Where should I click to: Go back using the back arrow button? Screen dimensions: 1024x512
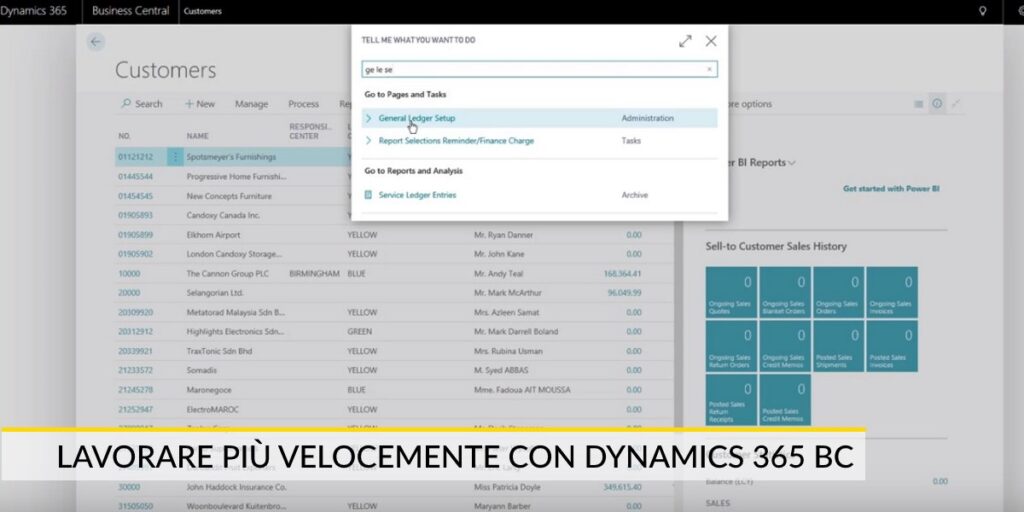96,42
